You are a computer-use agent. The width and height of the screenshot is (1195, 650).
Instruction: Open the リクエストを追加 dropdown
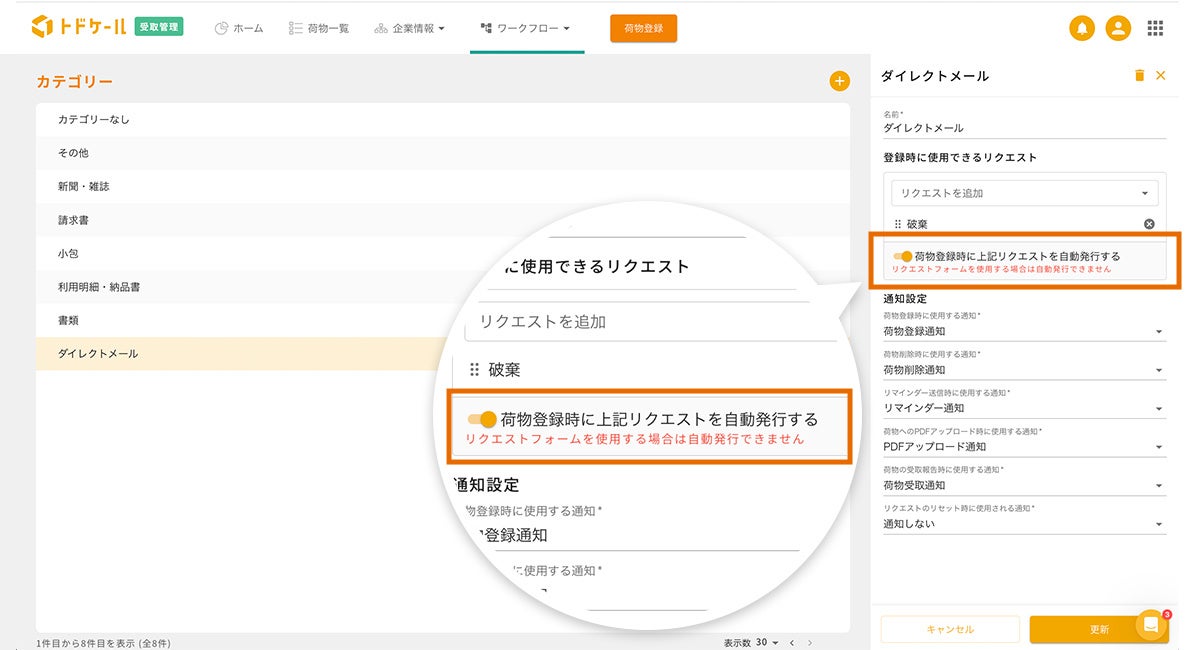tap(1024, 193)
